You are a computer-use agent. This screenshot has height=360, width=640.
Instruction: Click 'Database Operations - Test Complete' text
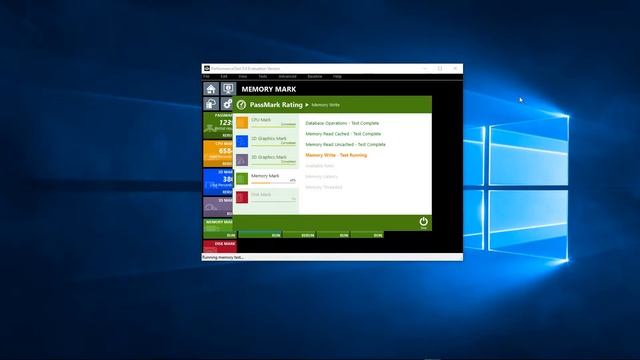tap(342, 123)
